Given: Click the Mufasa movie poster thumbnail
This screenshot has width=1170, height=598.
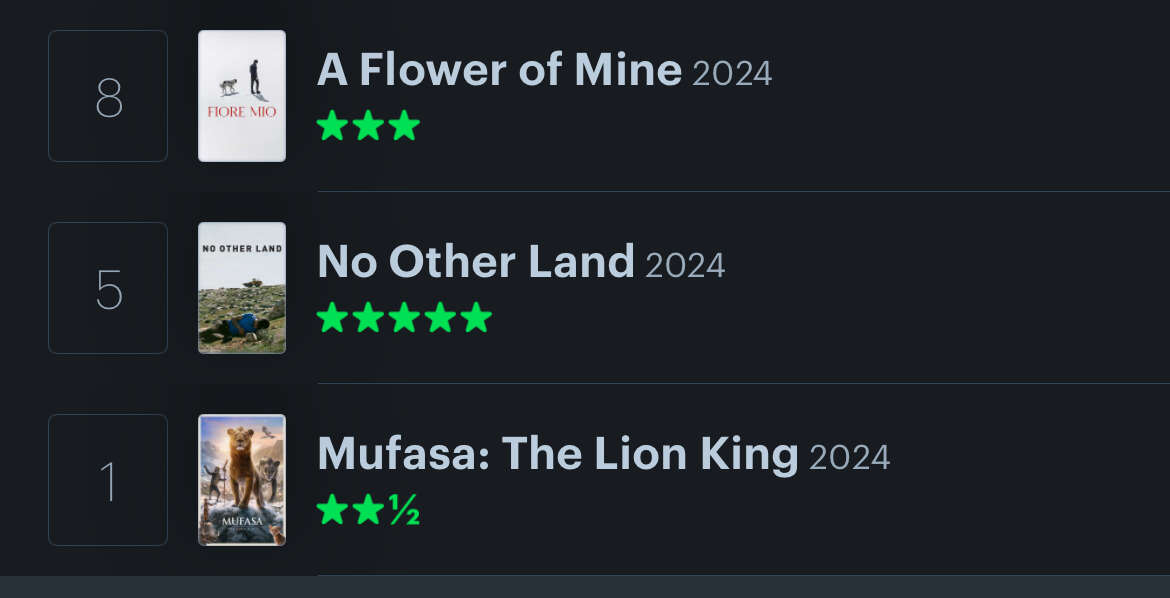Looking at the screenshot, I should pos(242,479).
